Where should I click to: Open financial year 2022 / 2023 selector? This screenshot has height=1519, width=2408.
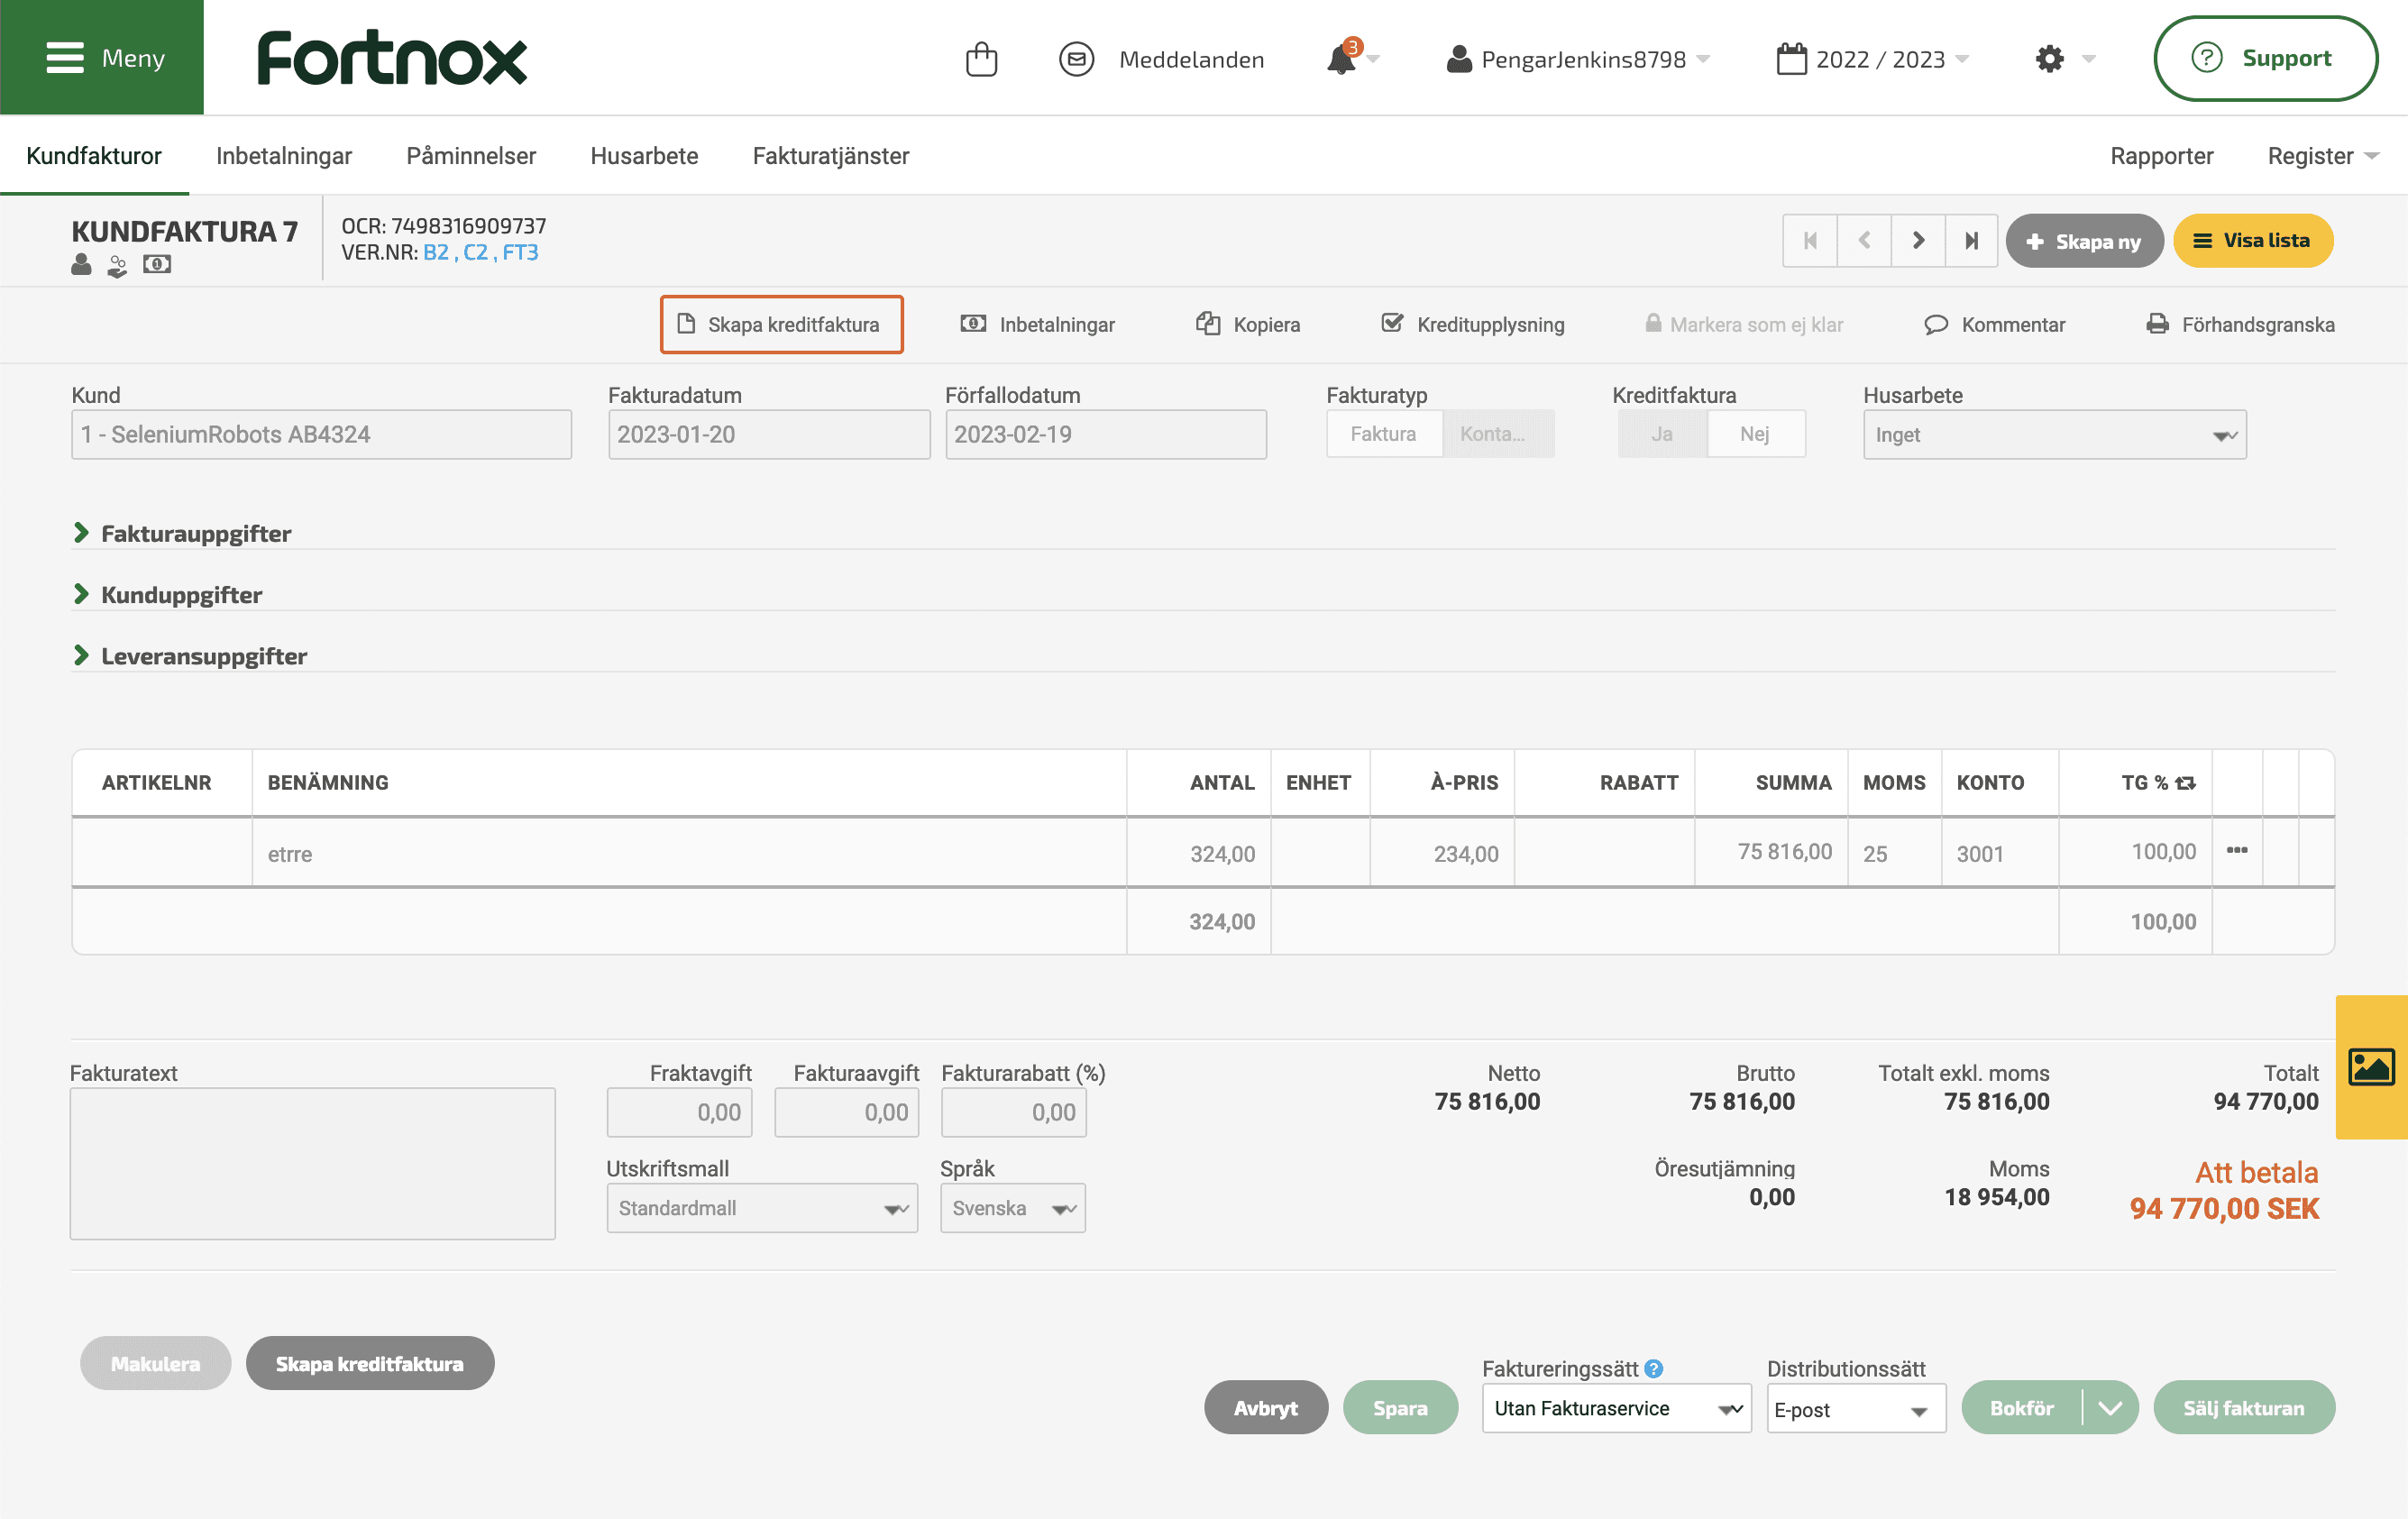click(x=1872, y=59)
